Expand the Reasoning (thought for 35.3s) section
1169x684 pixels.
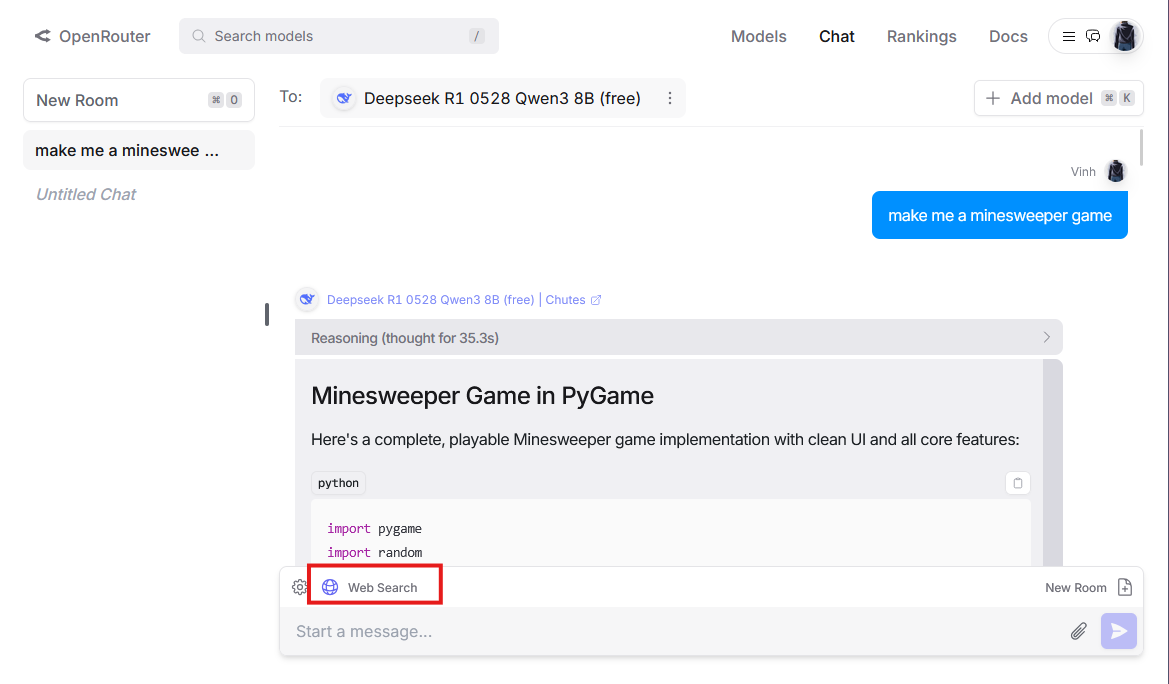tap(678, 338)
